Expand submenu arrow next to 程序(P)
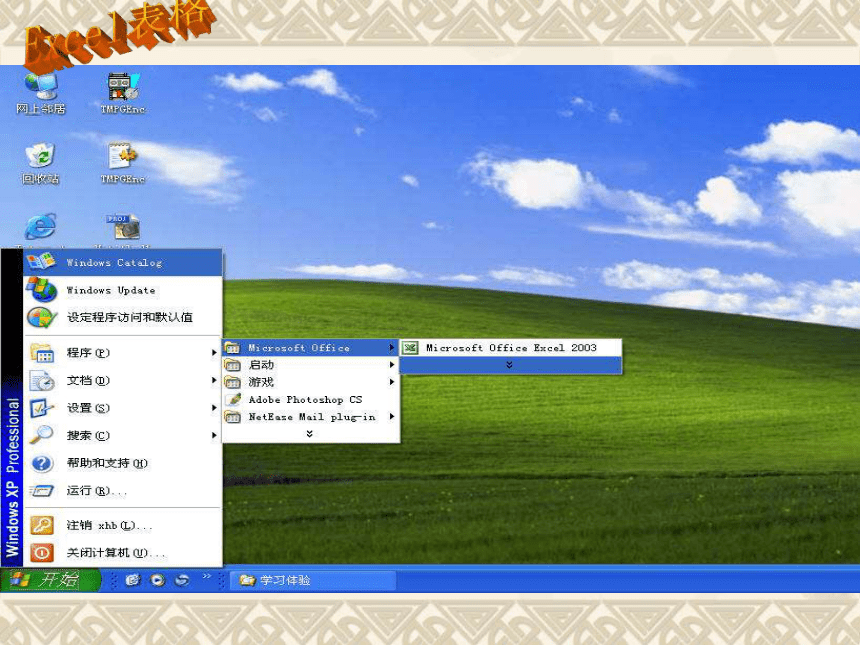 tap(214, 353)
